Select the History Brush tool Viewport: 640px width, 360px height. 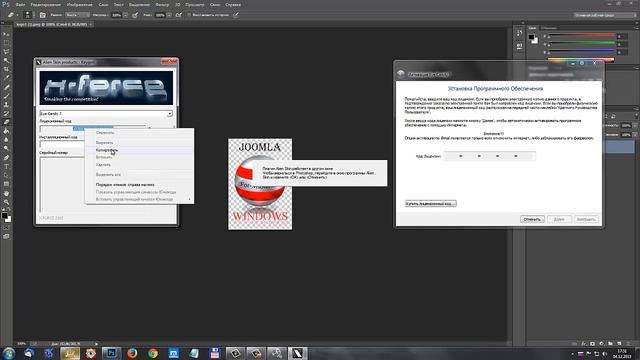(6, 113)
